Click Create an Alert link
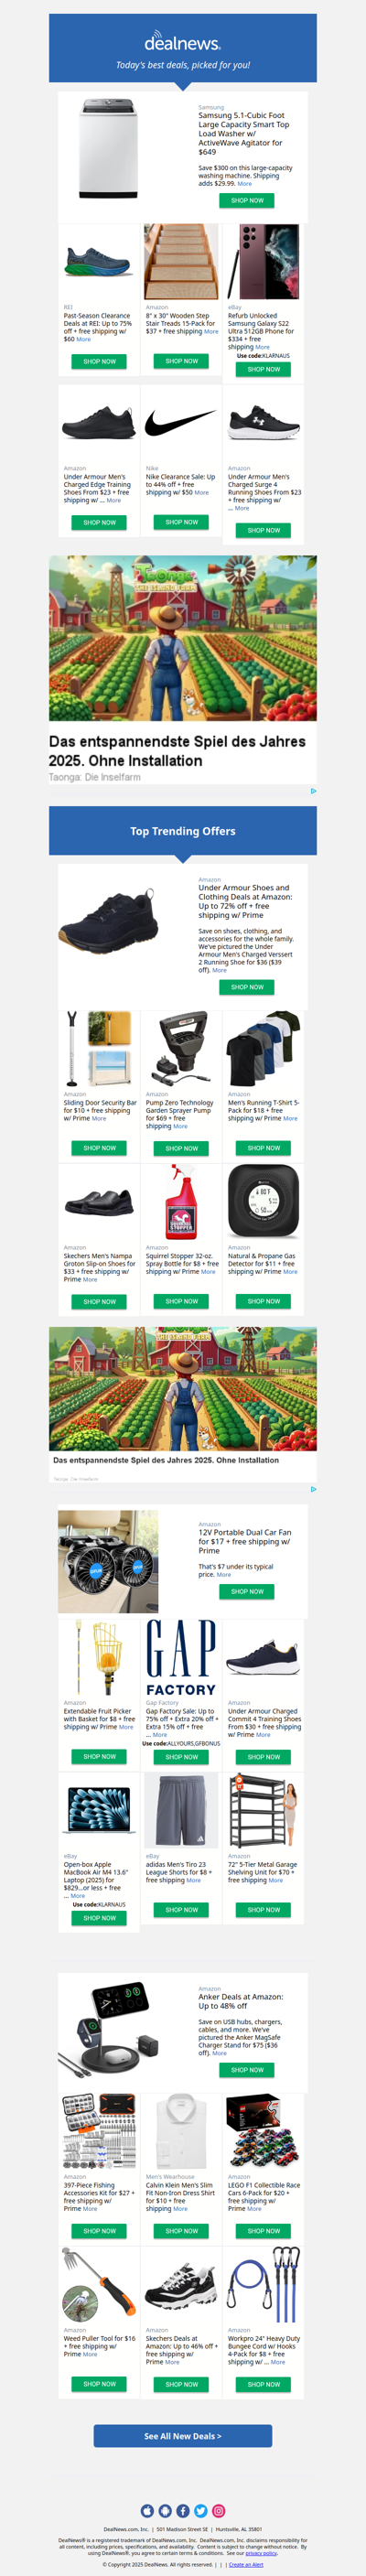 (x=246, y=2565)
